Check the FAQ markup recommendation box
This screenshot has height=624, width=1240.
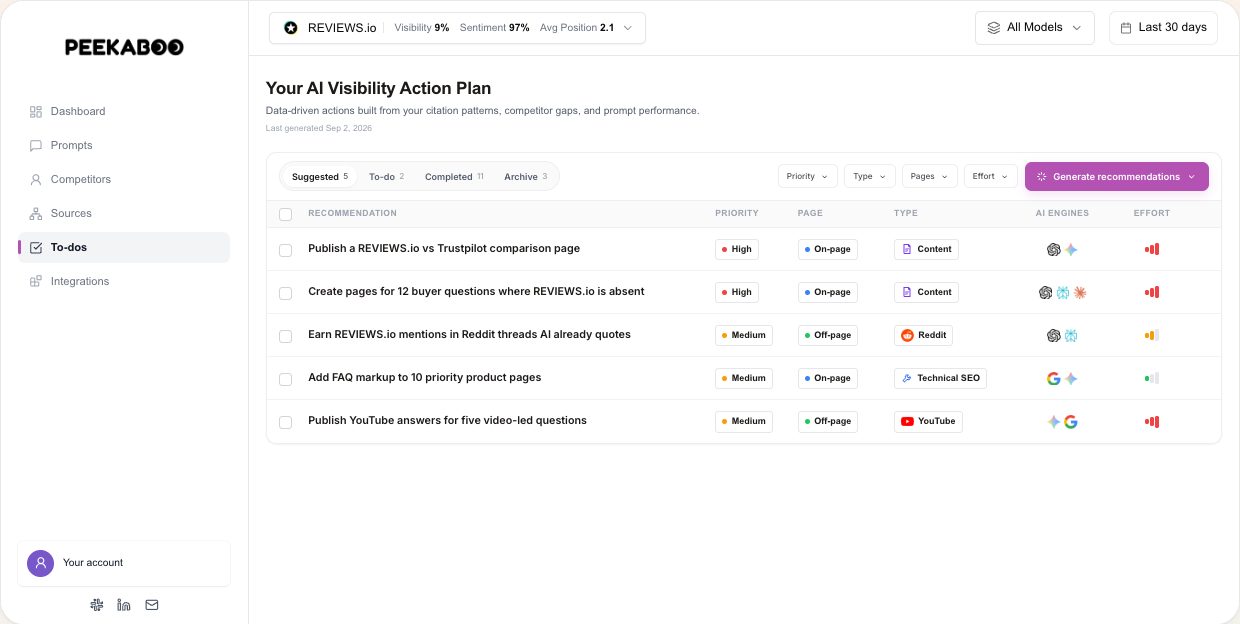(286, 379)
